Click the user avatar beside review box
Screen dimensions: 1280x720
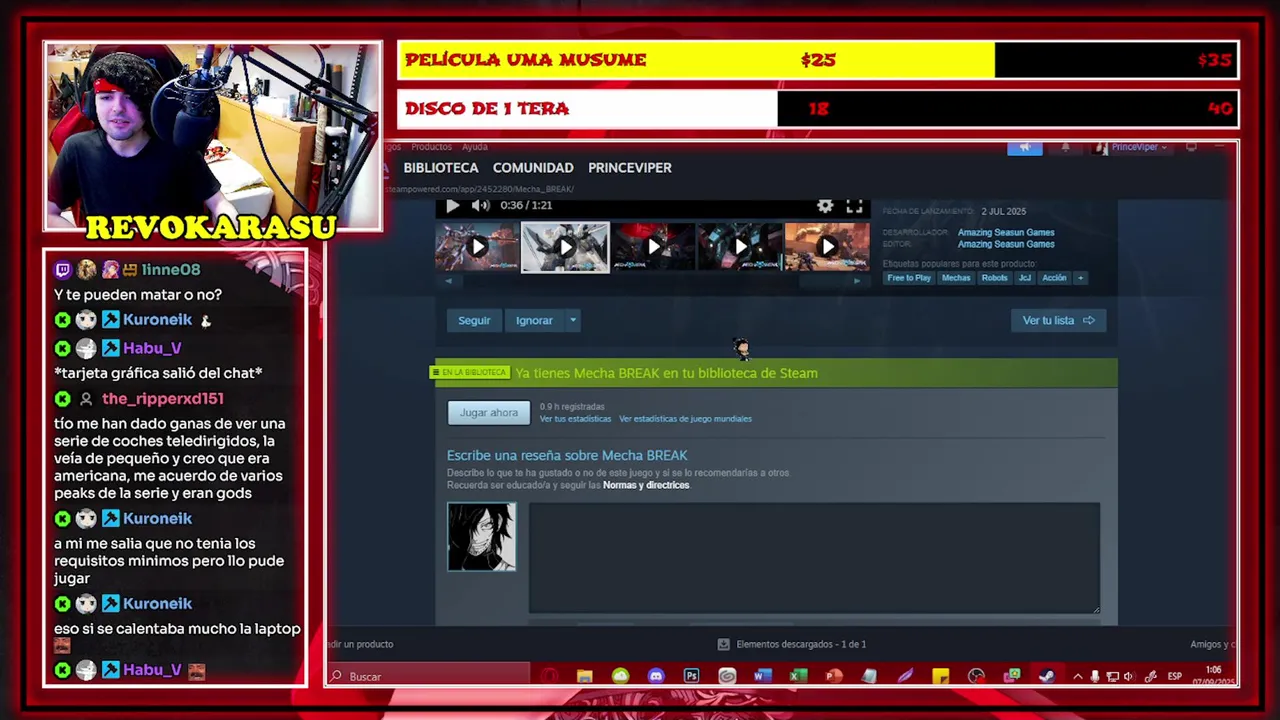pos(482,537)
